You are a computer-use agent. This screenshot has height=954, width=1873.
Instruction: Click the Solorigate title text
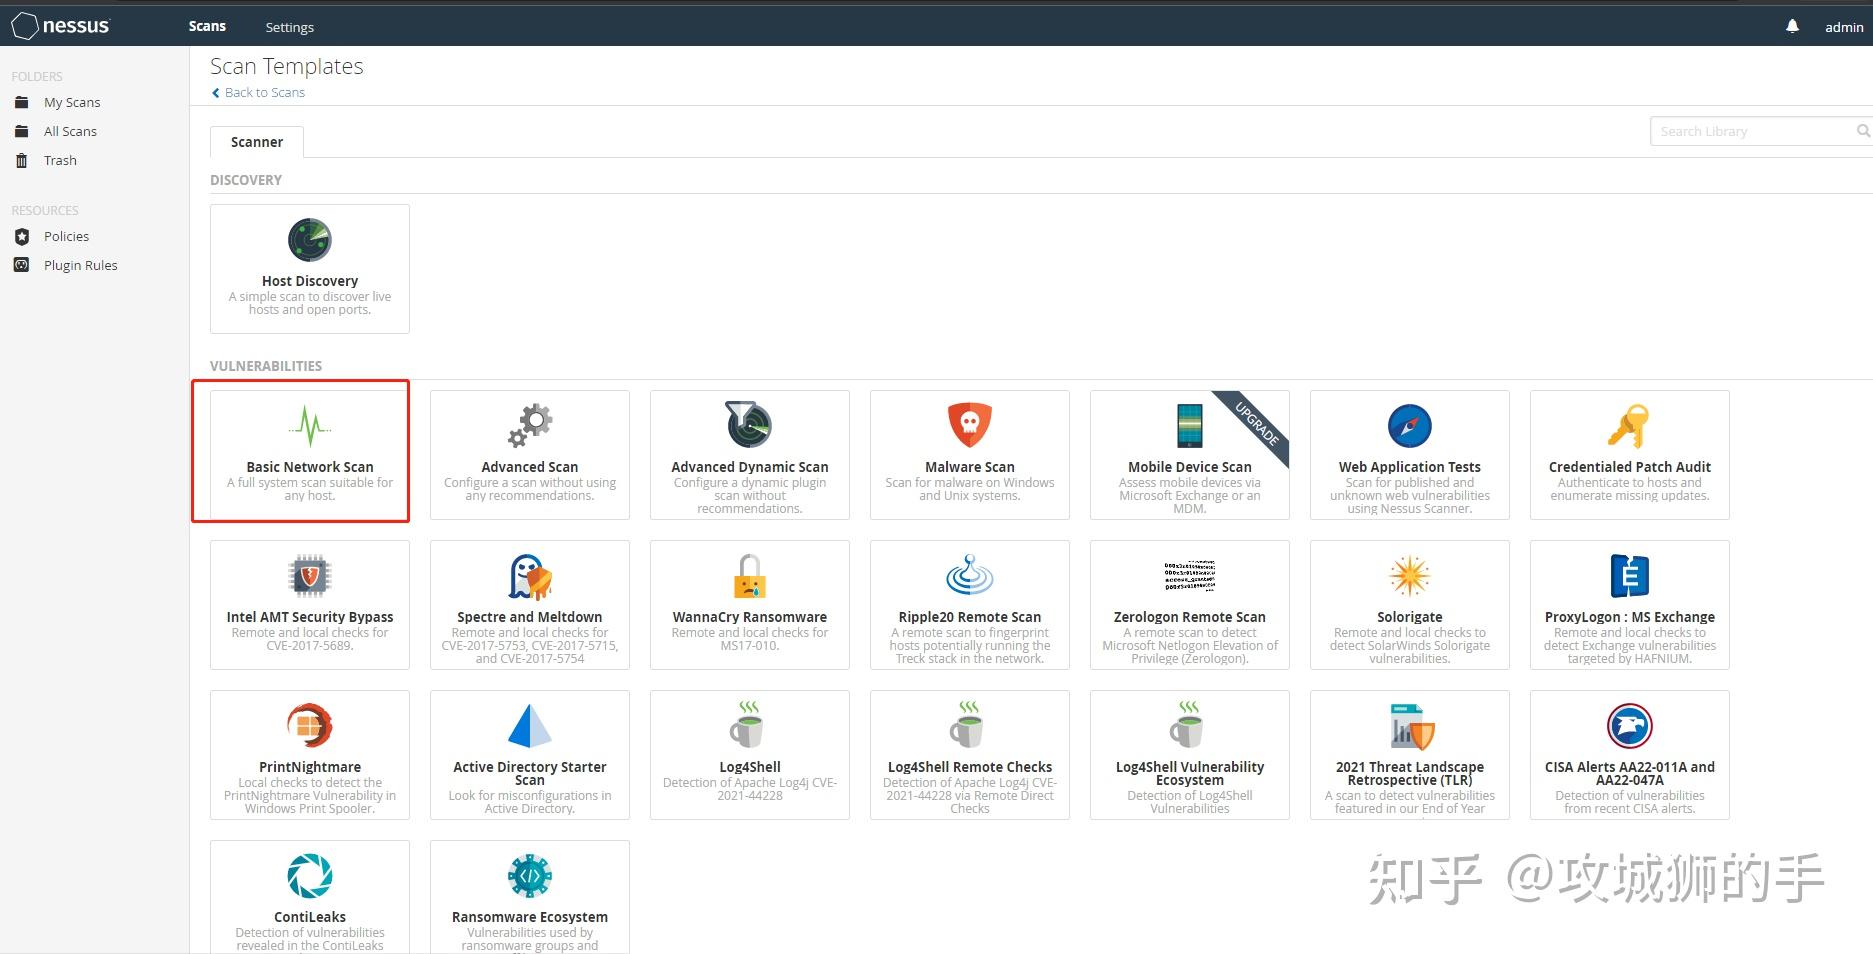pos(1410,617)
